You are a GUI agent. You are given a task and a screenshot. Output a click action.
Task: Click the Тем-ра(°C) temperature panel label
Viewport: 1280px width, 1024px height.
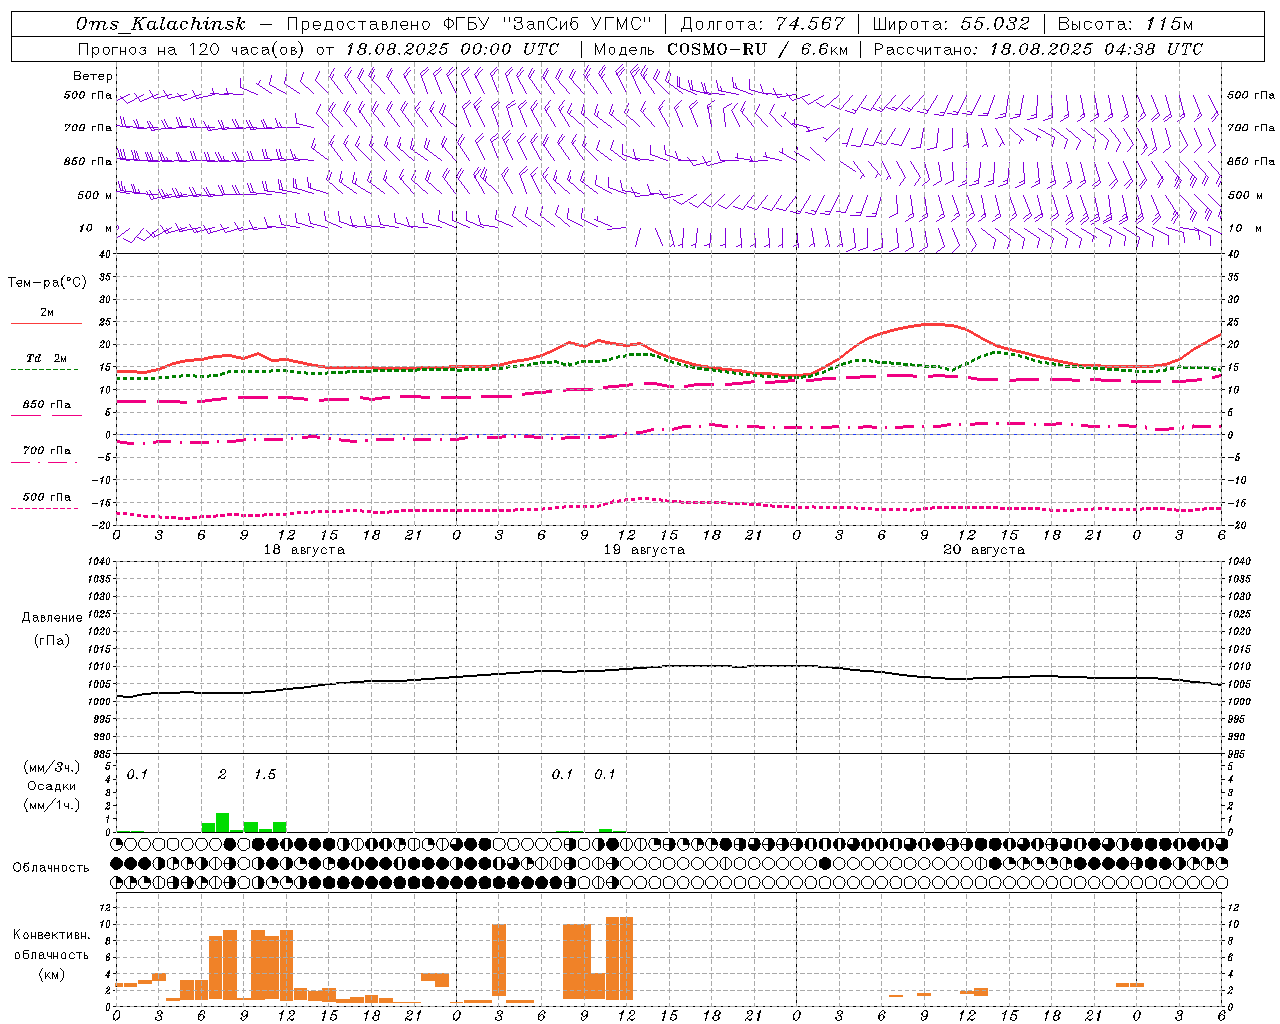point(47,283)
